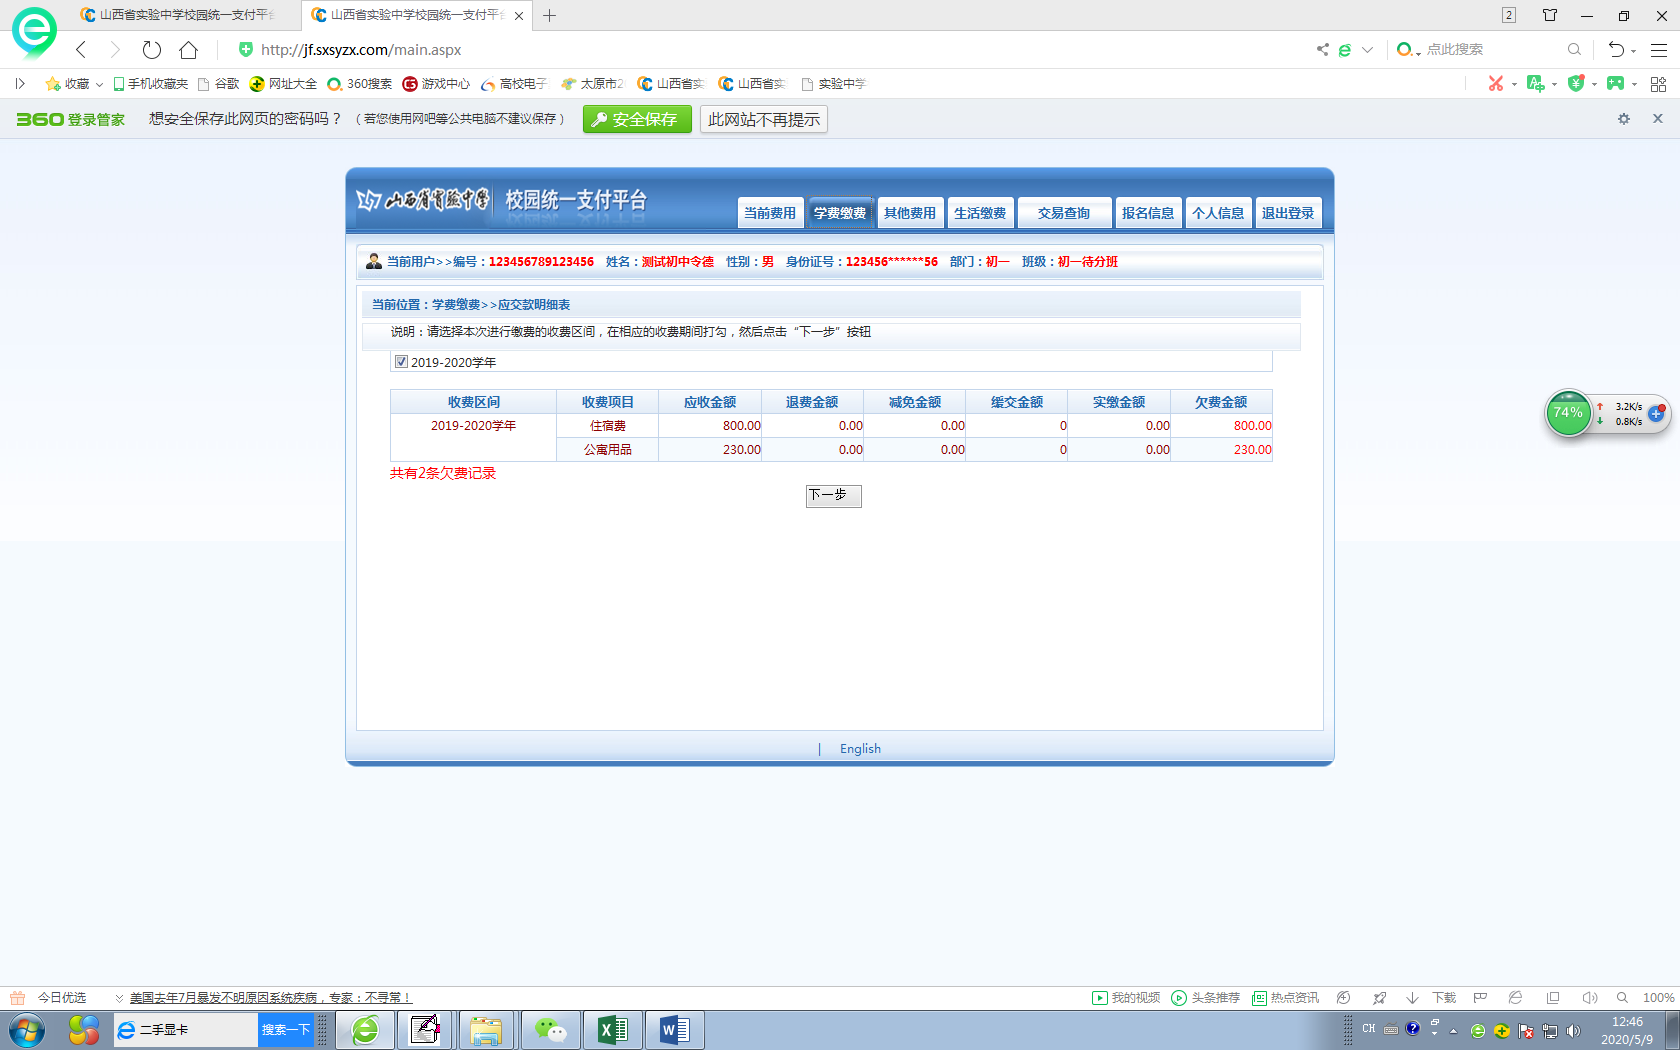Open the 收藏 favorites dropdown
1680x1050 pixels.
click(x=74, y=84)
